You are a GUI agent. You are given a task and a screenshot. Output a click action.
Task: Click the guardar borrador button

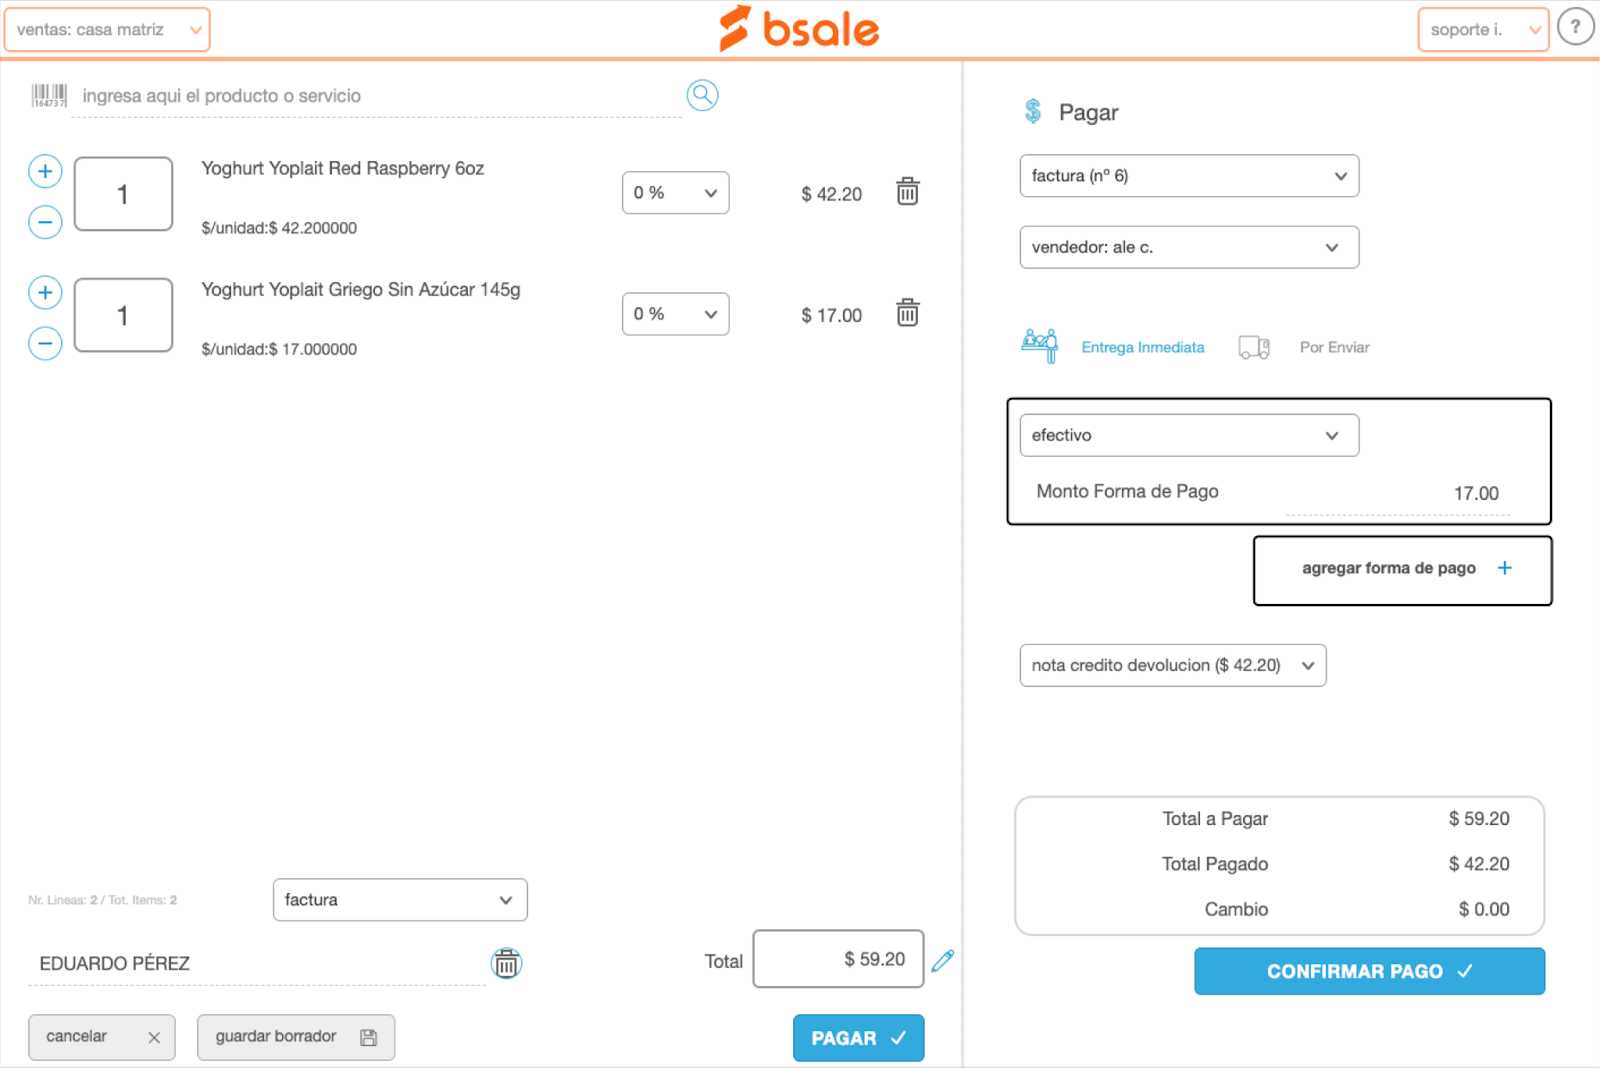296,1037
